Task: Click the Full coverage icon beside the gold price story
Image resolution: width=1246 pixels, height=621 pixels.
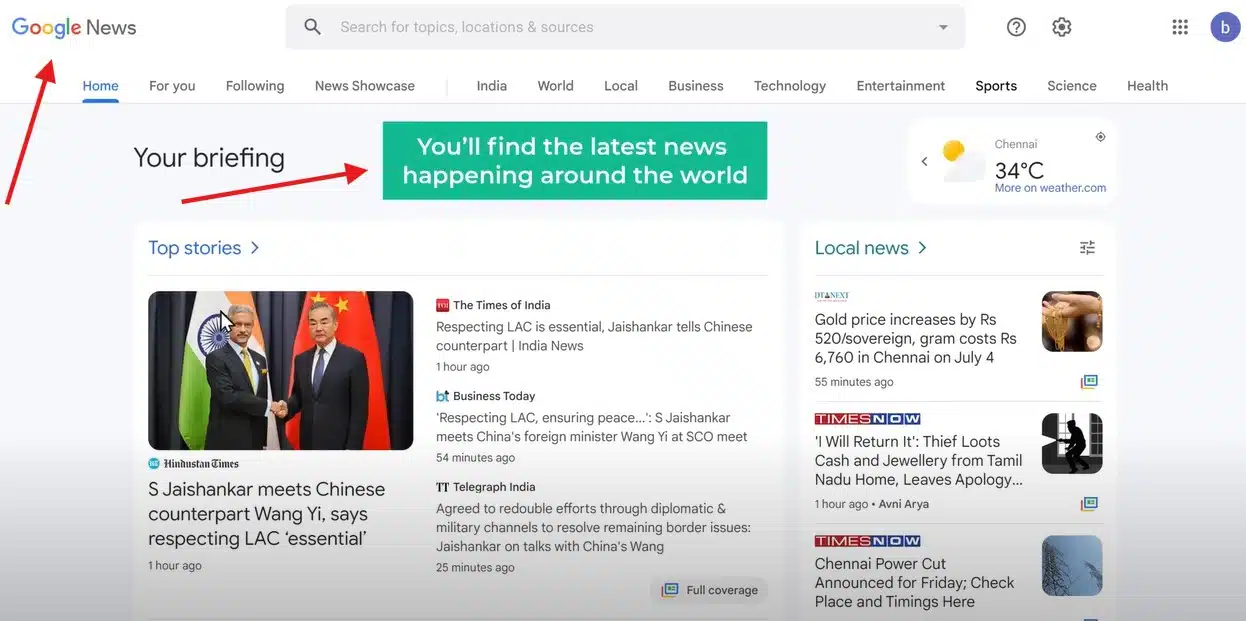Action: tap(1088, 381)
